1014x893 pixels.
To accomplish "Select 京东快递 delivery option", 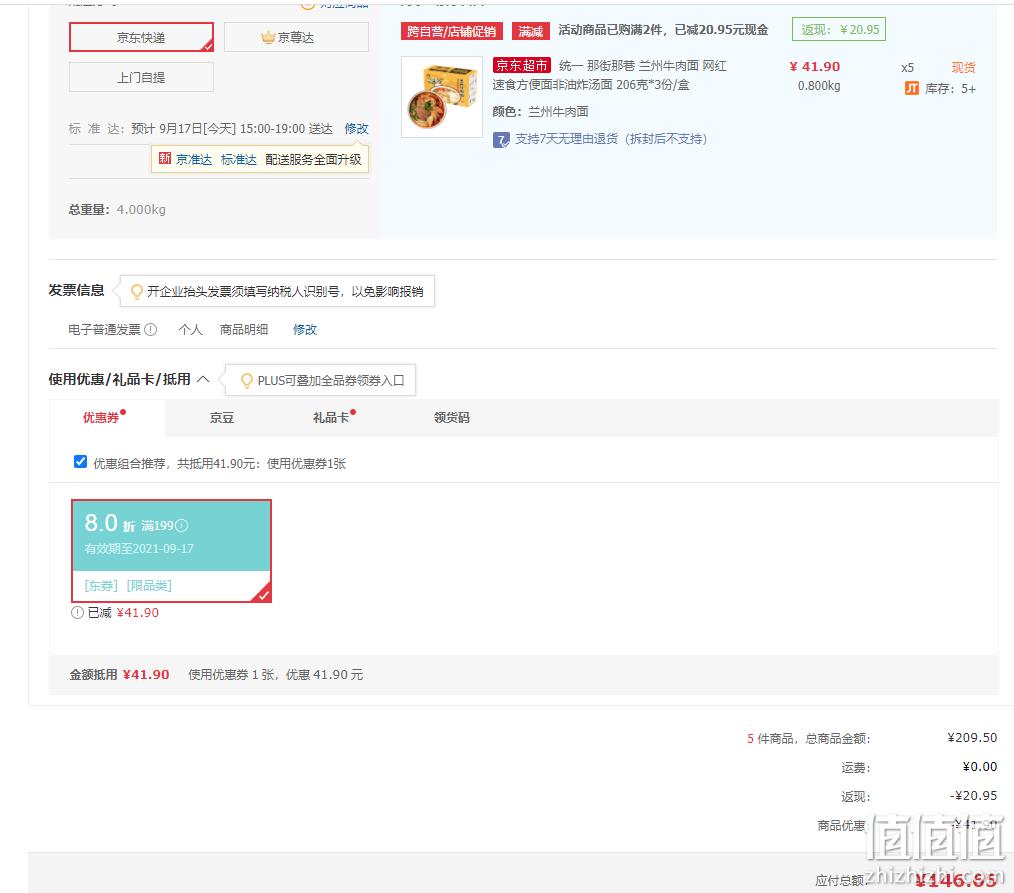I will (x=141, y=37).
